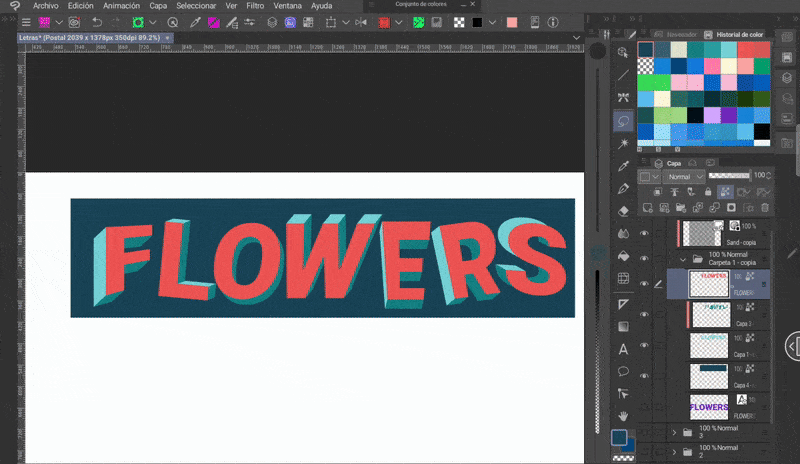Open the dropdown next to the green circle icon

pyautogui.click(x=153, y=22)
